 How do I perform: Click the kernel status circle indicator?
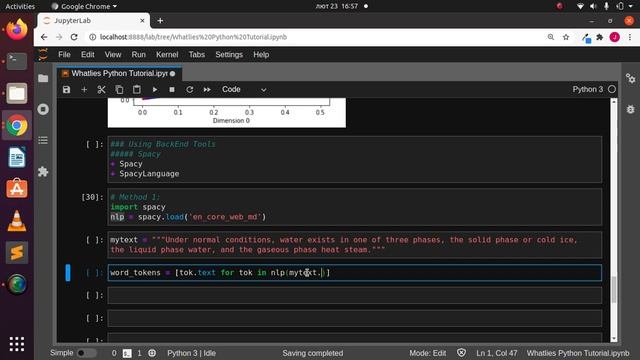612,89
